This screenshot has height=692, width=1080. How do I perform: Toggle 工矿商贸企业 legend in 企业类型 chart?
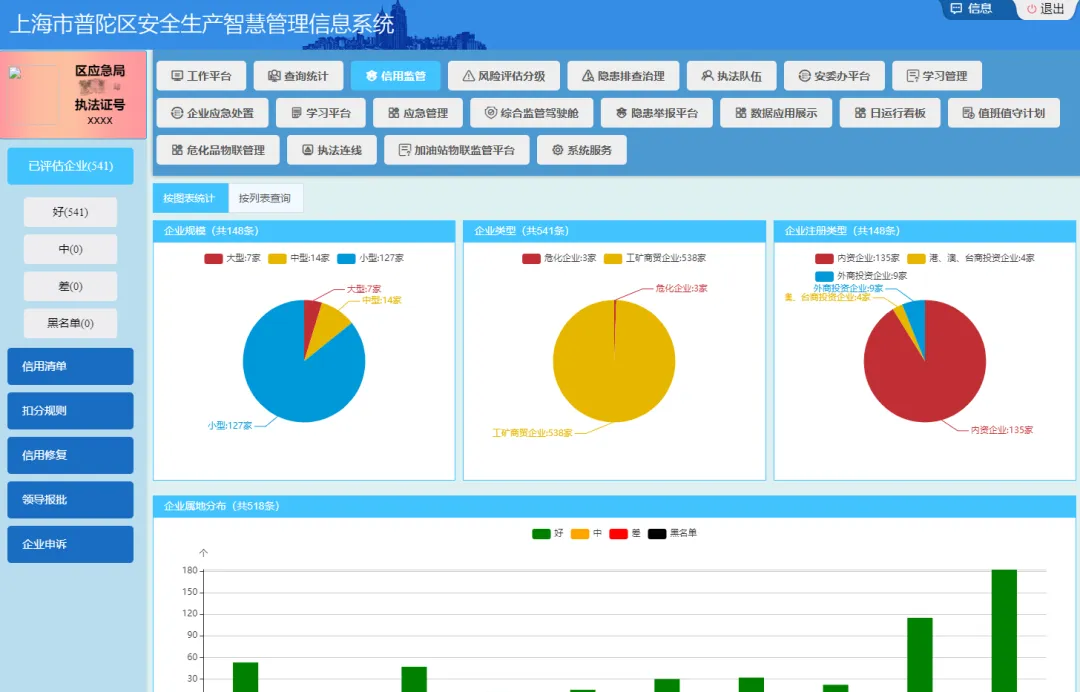(613, 258)
